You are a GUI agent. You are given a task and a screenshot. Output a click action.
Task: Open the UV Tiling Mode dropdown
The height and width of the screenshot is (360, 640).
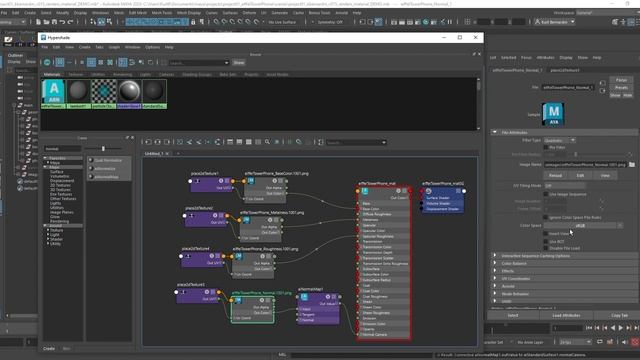tap(564, 185)
